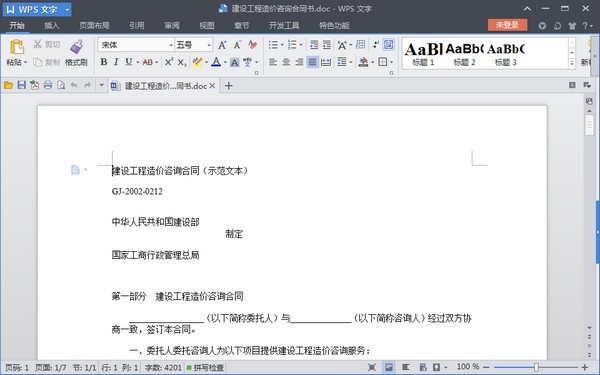The image size is (600, 375).
Task: Toggle superscript X² formatting
Action: tap(169, 62)
